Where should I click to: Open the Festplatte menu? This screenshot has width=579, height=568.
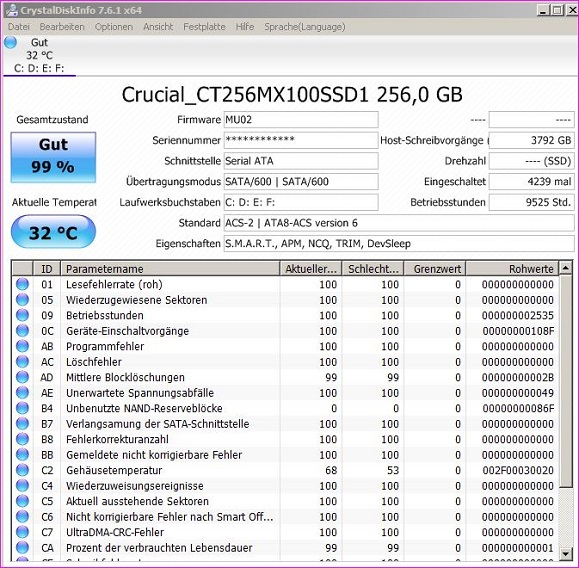[204, 27]
